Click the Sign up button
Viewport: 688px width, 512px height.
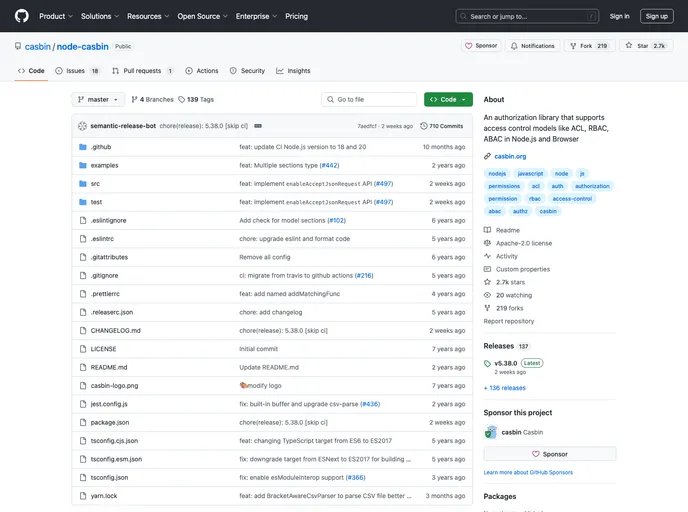pos(656,16)
